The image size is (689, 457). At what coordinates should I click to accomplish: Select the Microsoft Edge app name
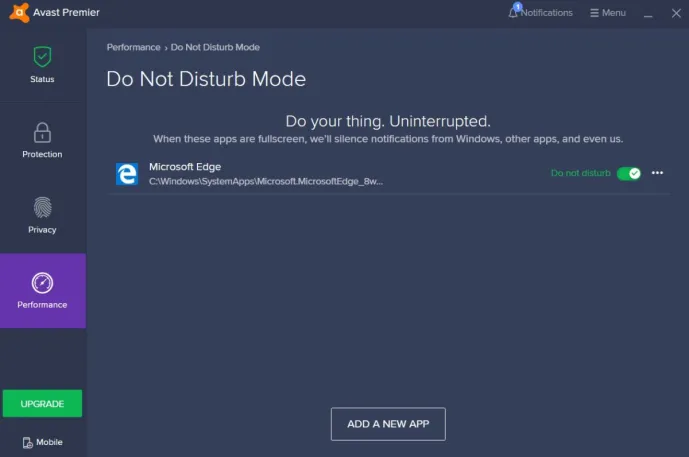(185, 167)
